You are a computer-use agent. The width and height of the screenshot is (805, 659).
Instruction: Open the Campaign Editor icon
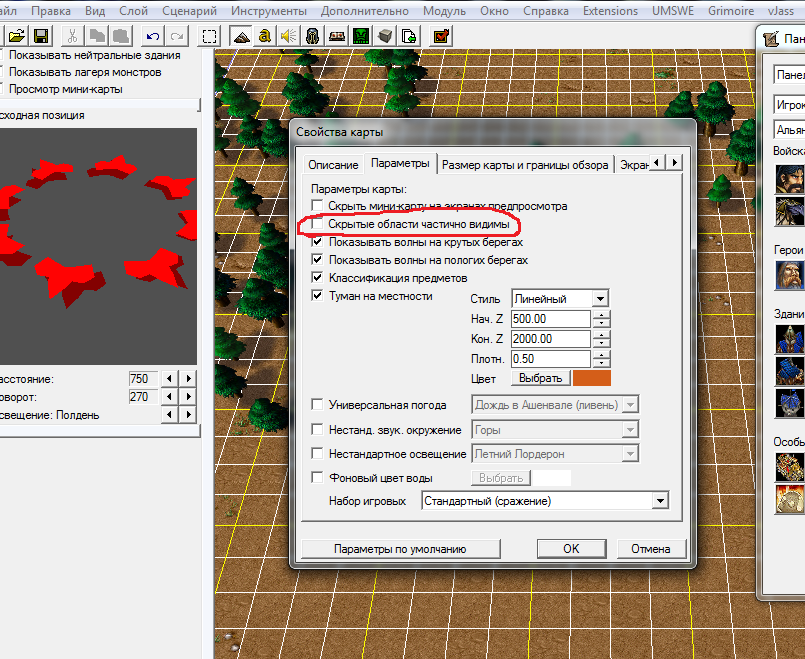click(x=337, y=36)
